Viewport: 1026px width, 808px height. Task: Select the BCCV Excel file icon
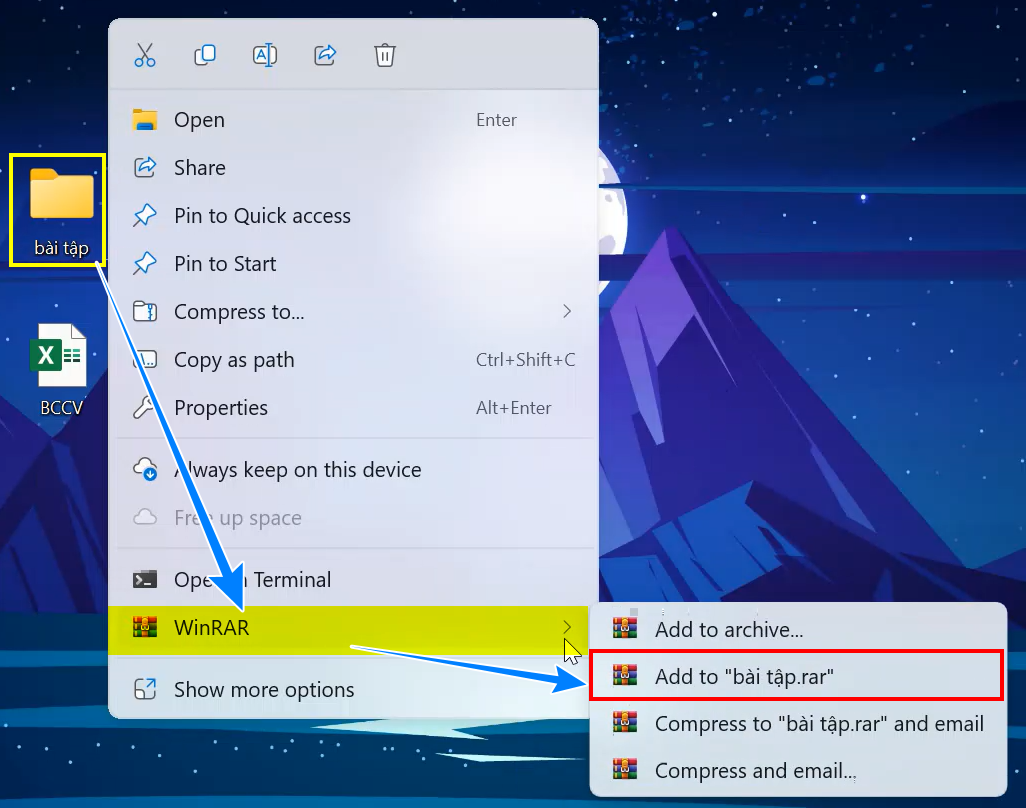tap(61, 357)
